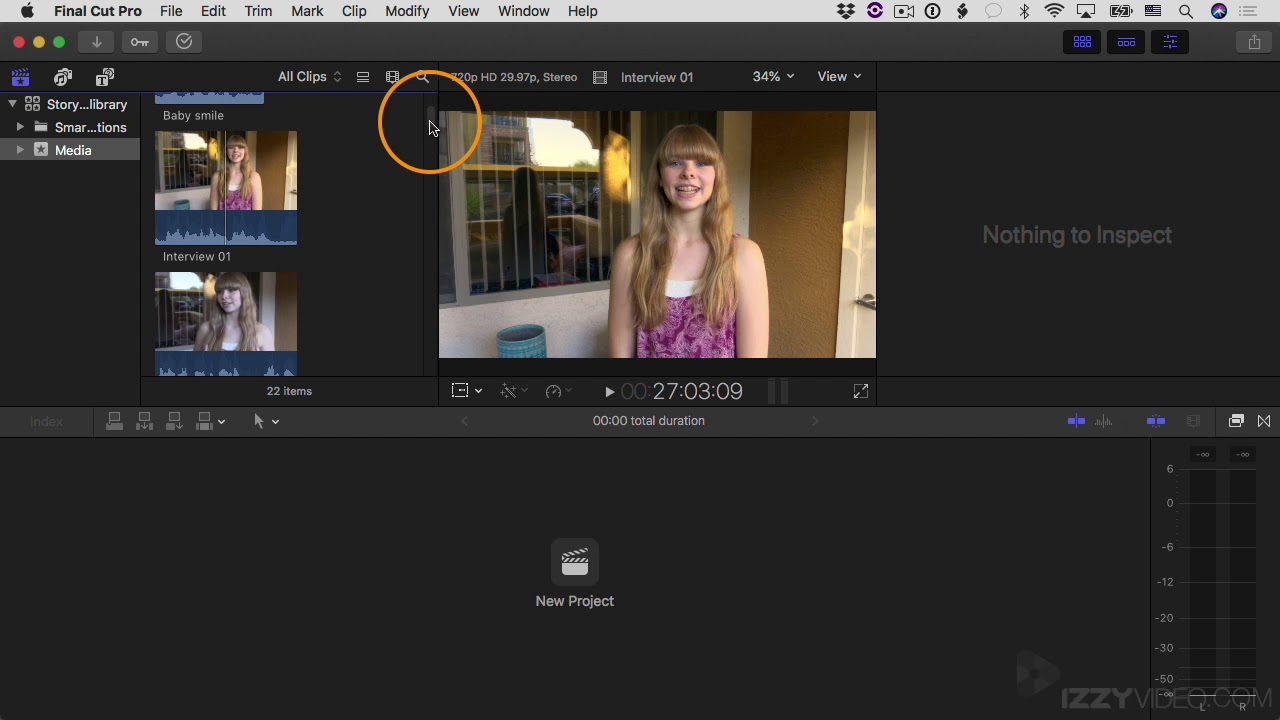Image resolution: width=1280 pixels, height=720 pixels.
Task: Go to next timeline history arrow
Action: pyautogui.click(x=815, y=421)
